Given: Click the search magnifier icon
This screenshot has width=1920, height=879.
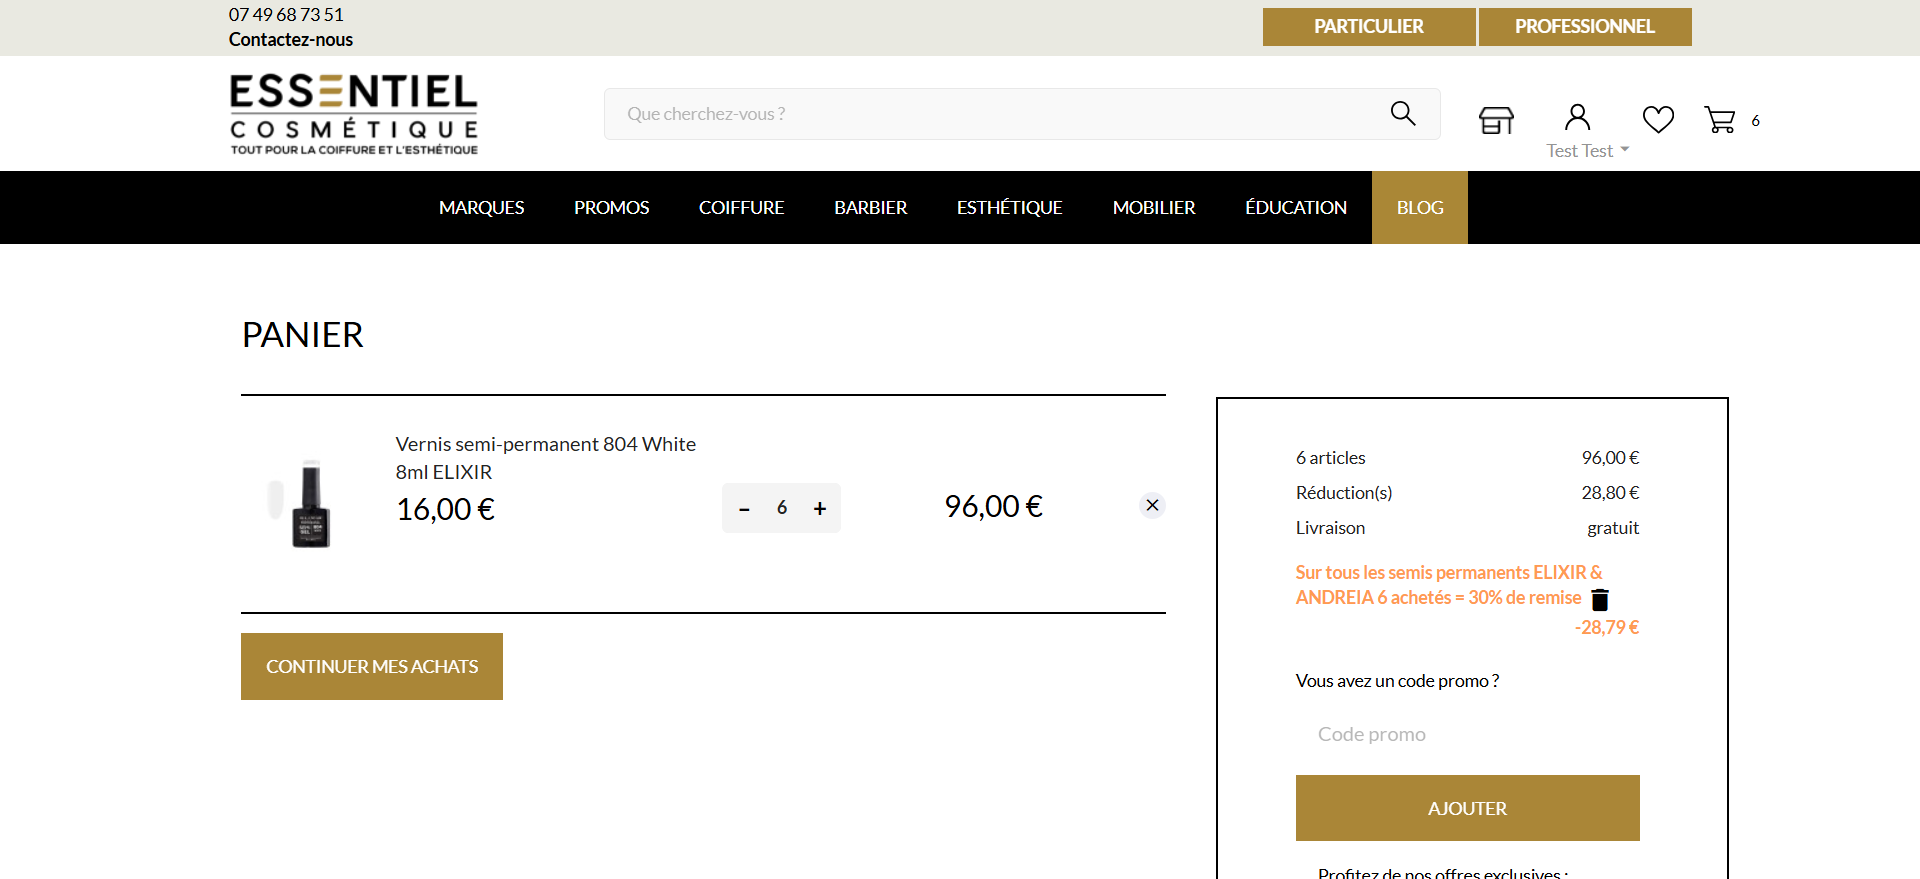Looking at the screenshot, I should pyautogui.click(x=1403, y=113).
